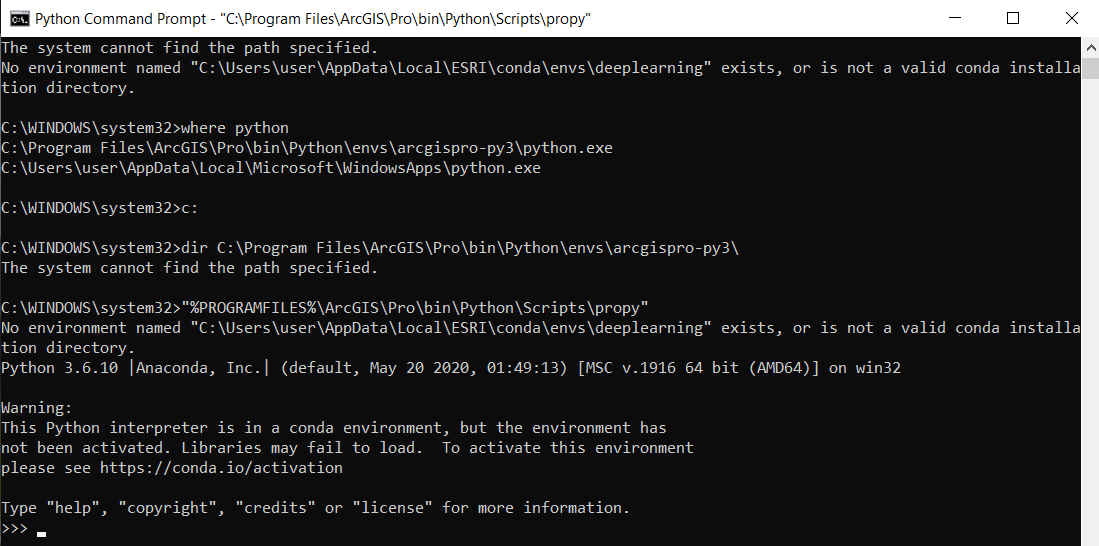Screen dimensions: 1099x546
Task: Close the Python Command Prompt window
Action: pyautogui.click(x=1070, y=18)
